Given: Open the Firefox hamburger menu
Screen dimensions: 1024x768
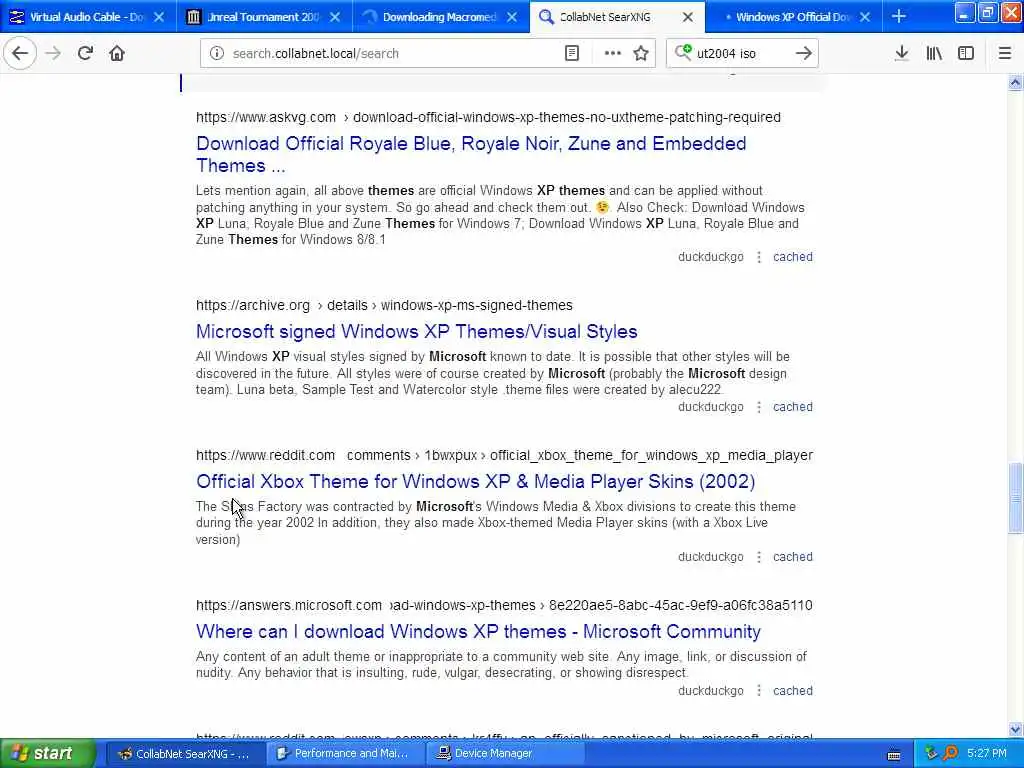Looking at the screenshot, I should click(1005, 53).
